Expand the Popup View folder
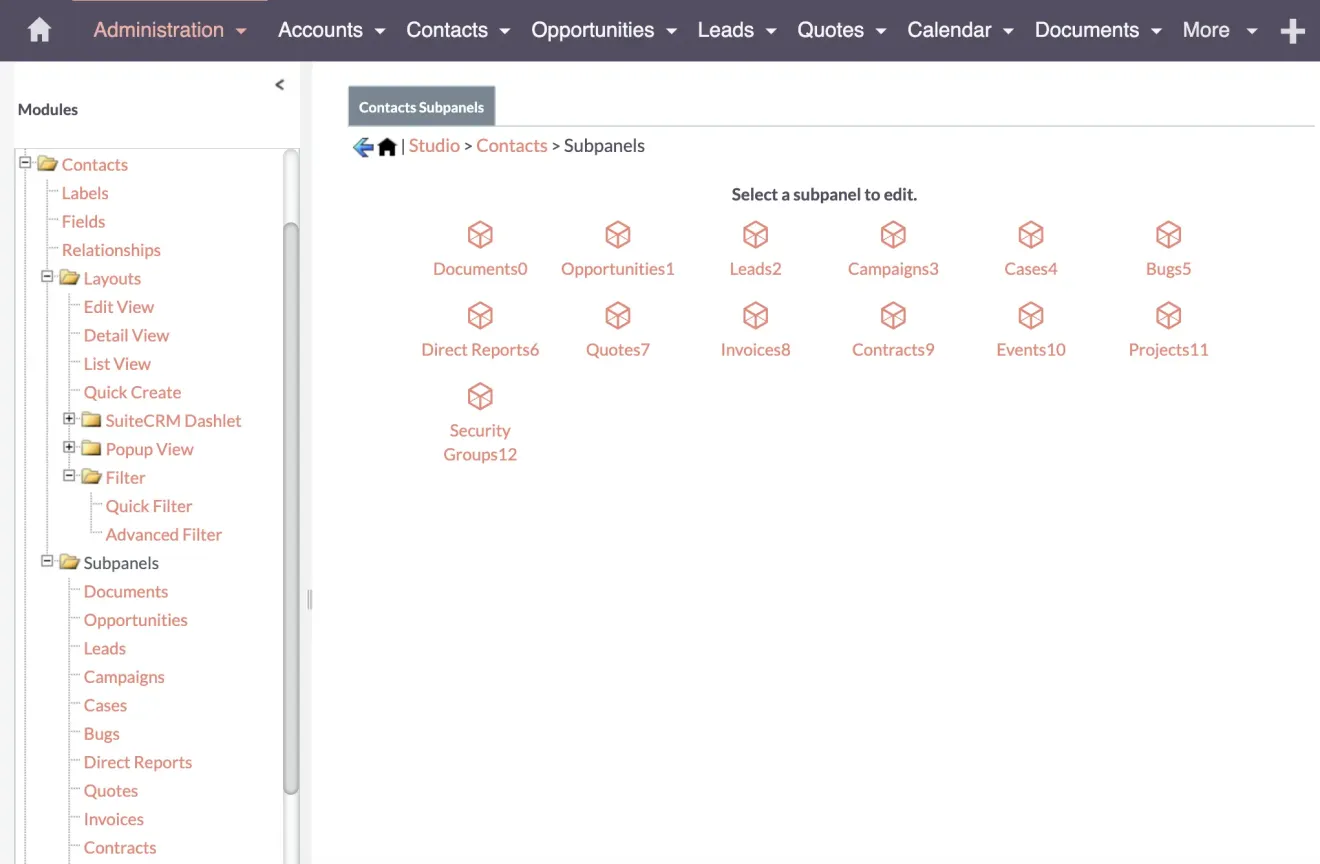The image size is (1320, 864). coord(68,449)
